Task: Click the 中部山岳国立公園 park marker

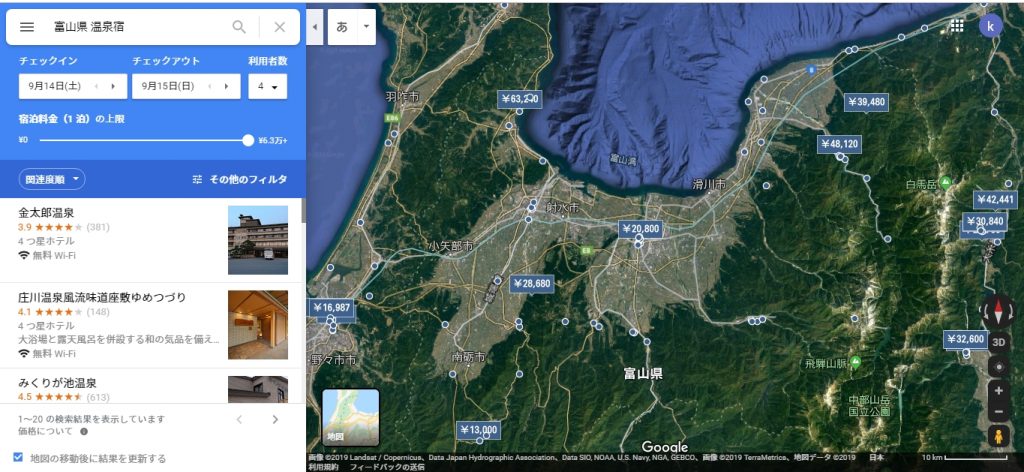Action: point(869,405)
